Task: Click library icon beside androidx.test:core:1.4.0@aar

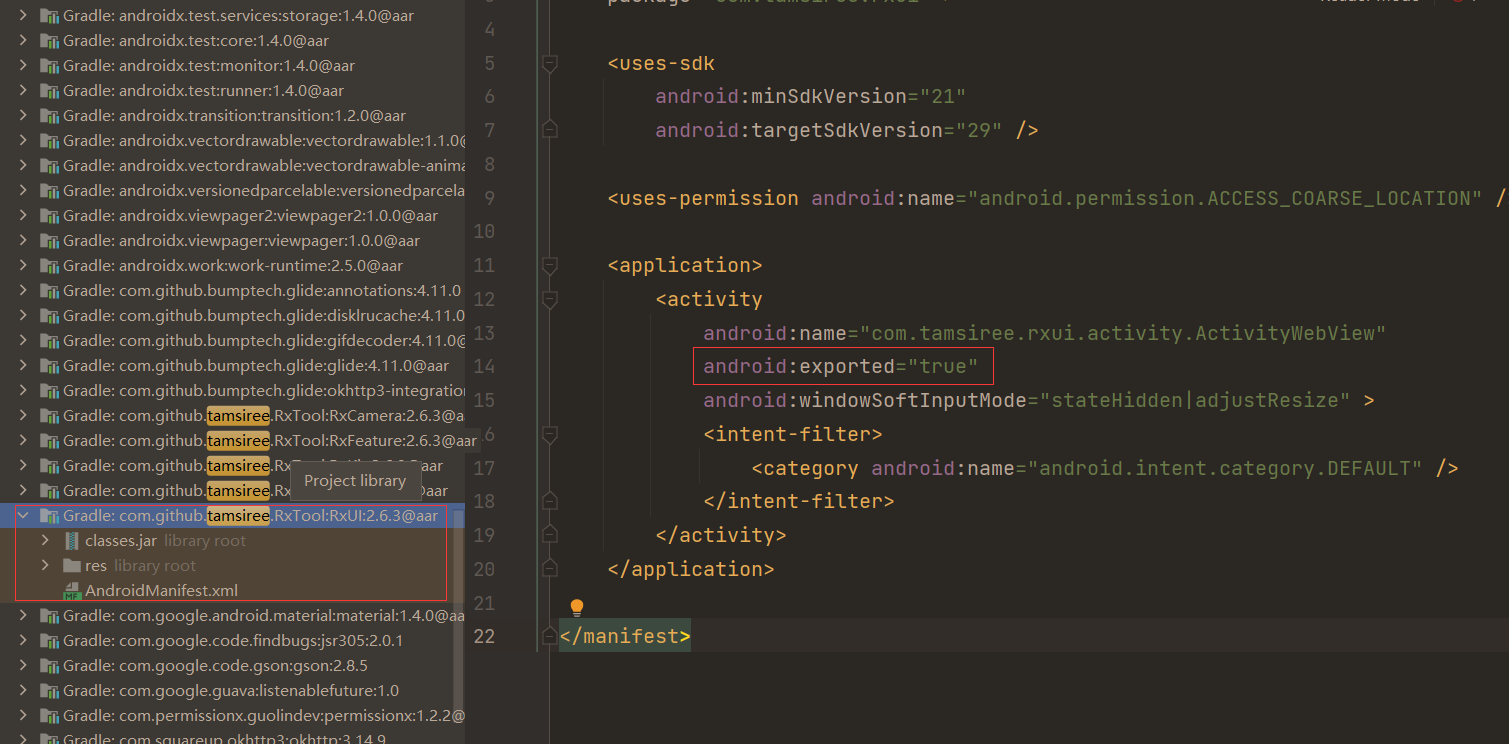Action: coord(50,41)
